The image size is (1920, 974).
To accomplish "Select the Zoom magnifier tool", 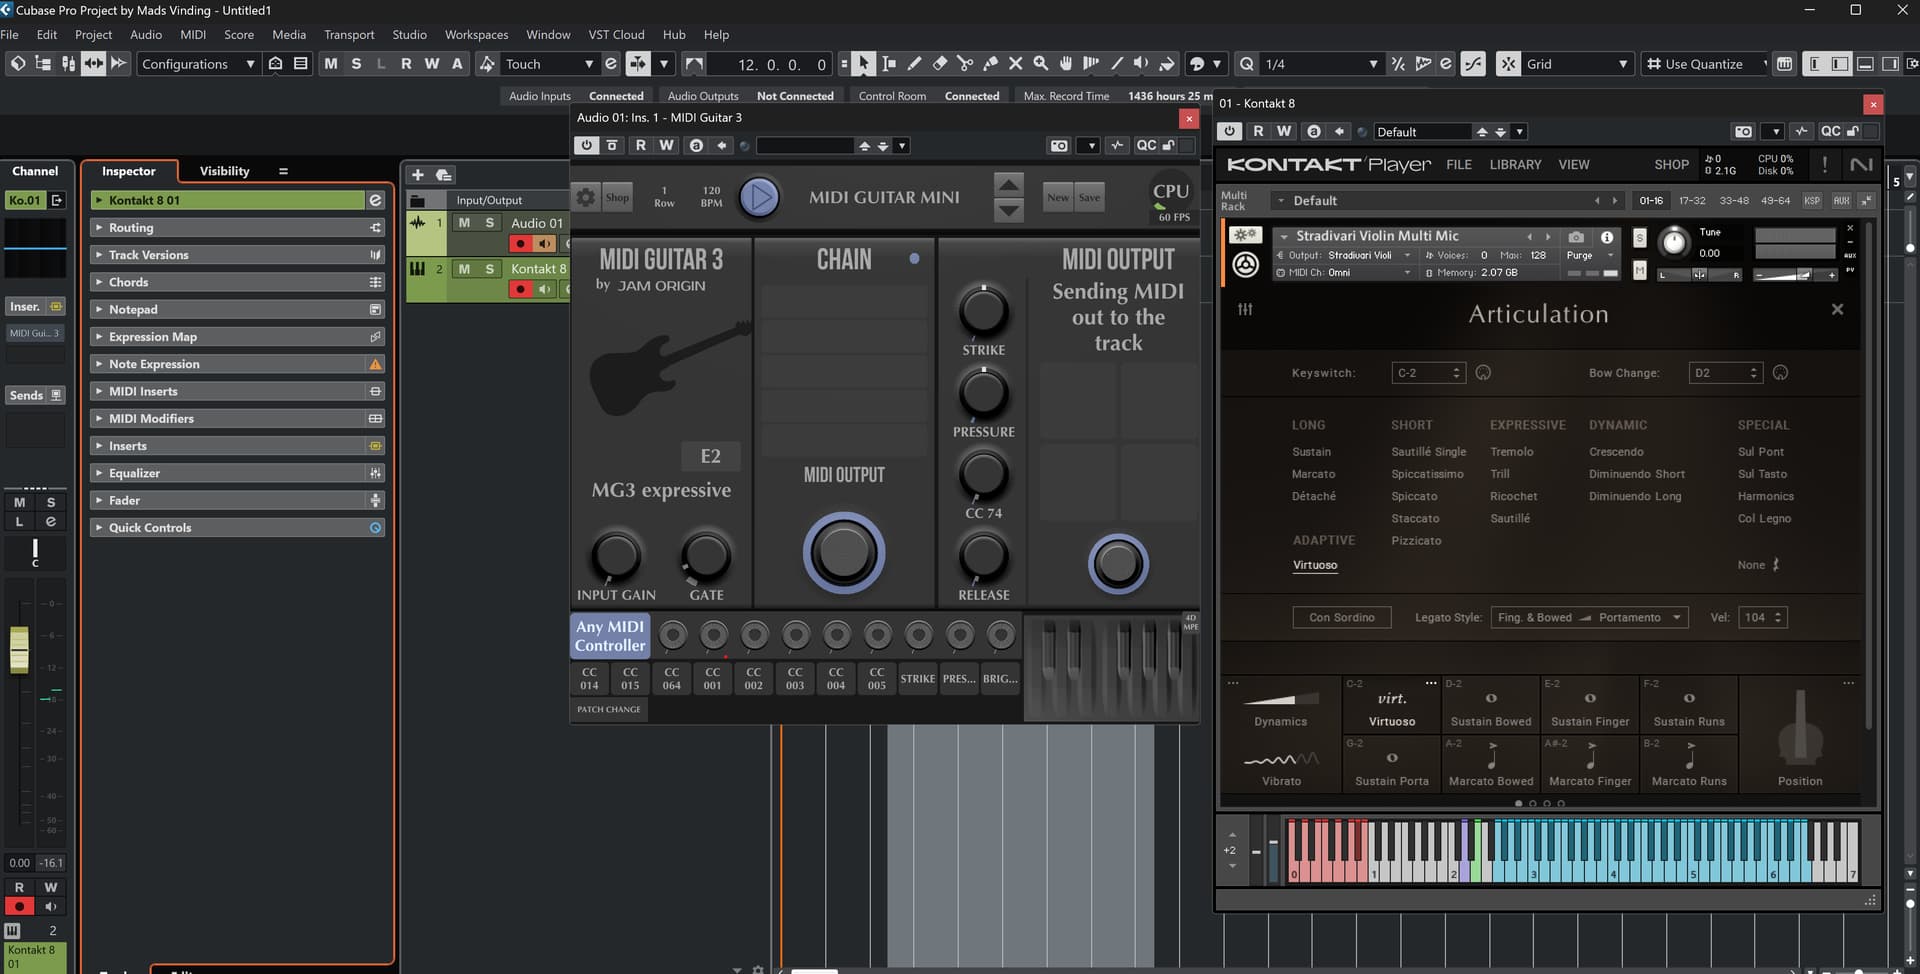I will click(x=1040, y=64).
